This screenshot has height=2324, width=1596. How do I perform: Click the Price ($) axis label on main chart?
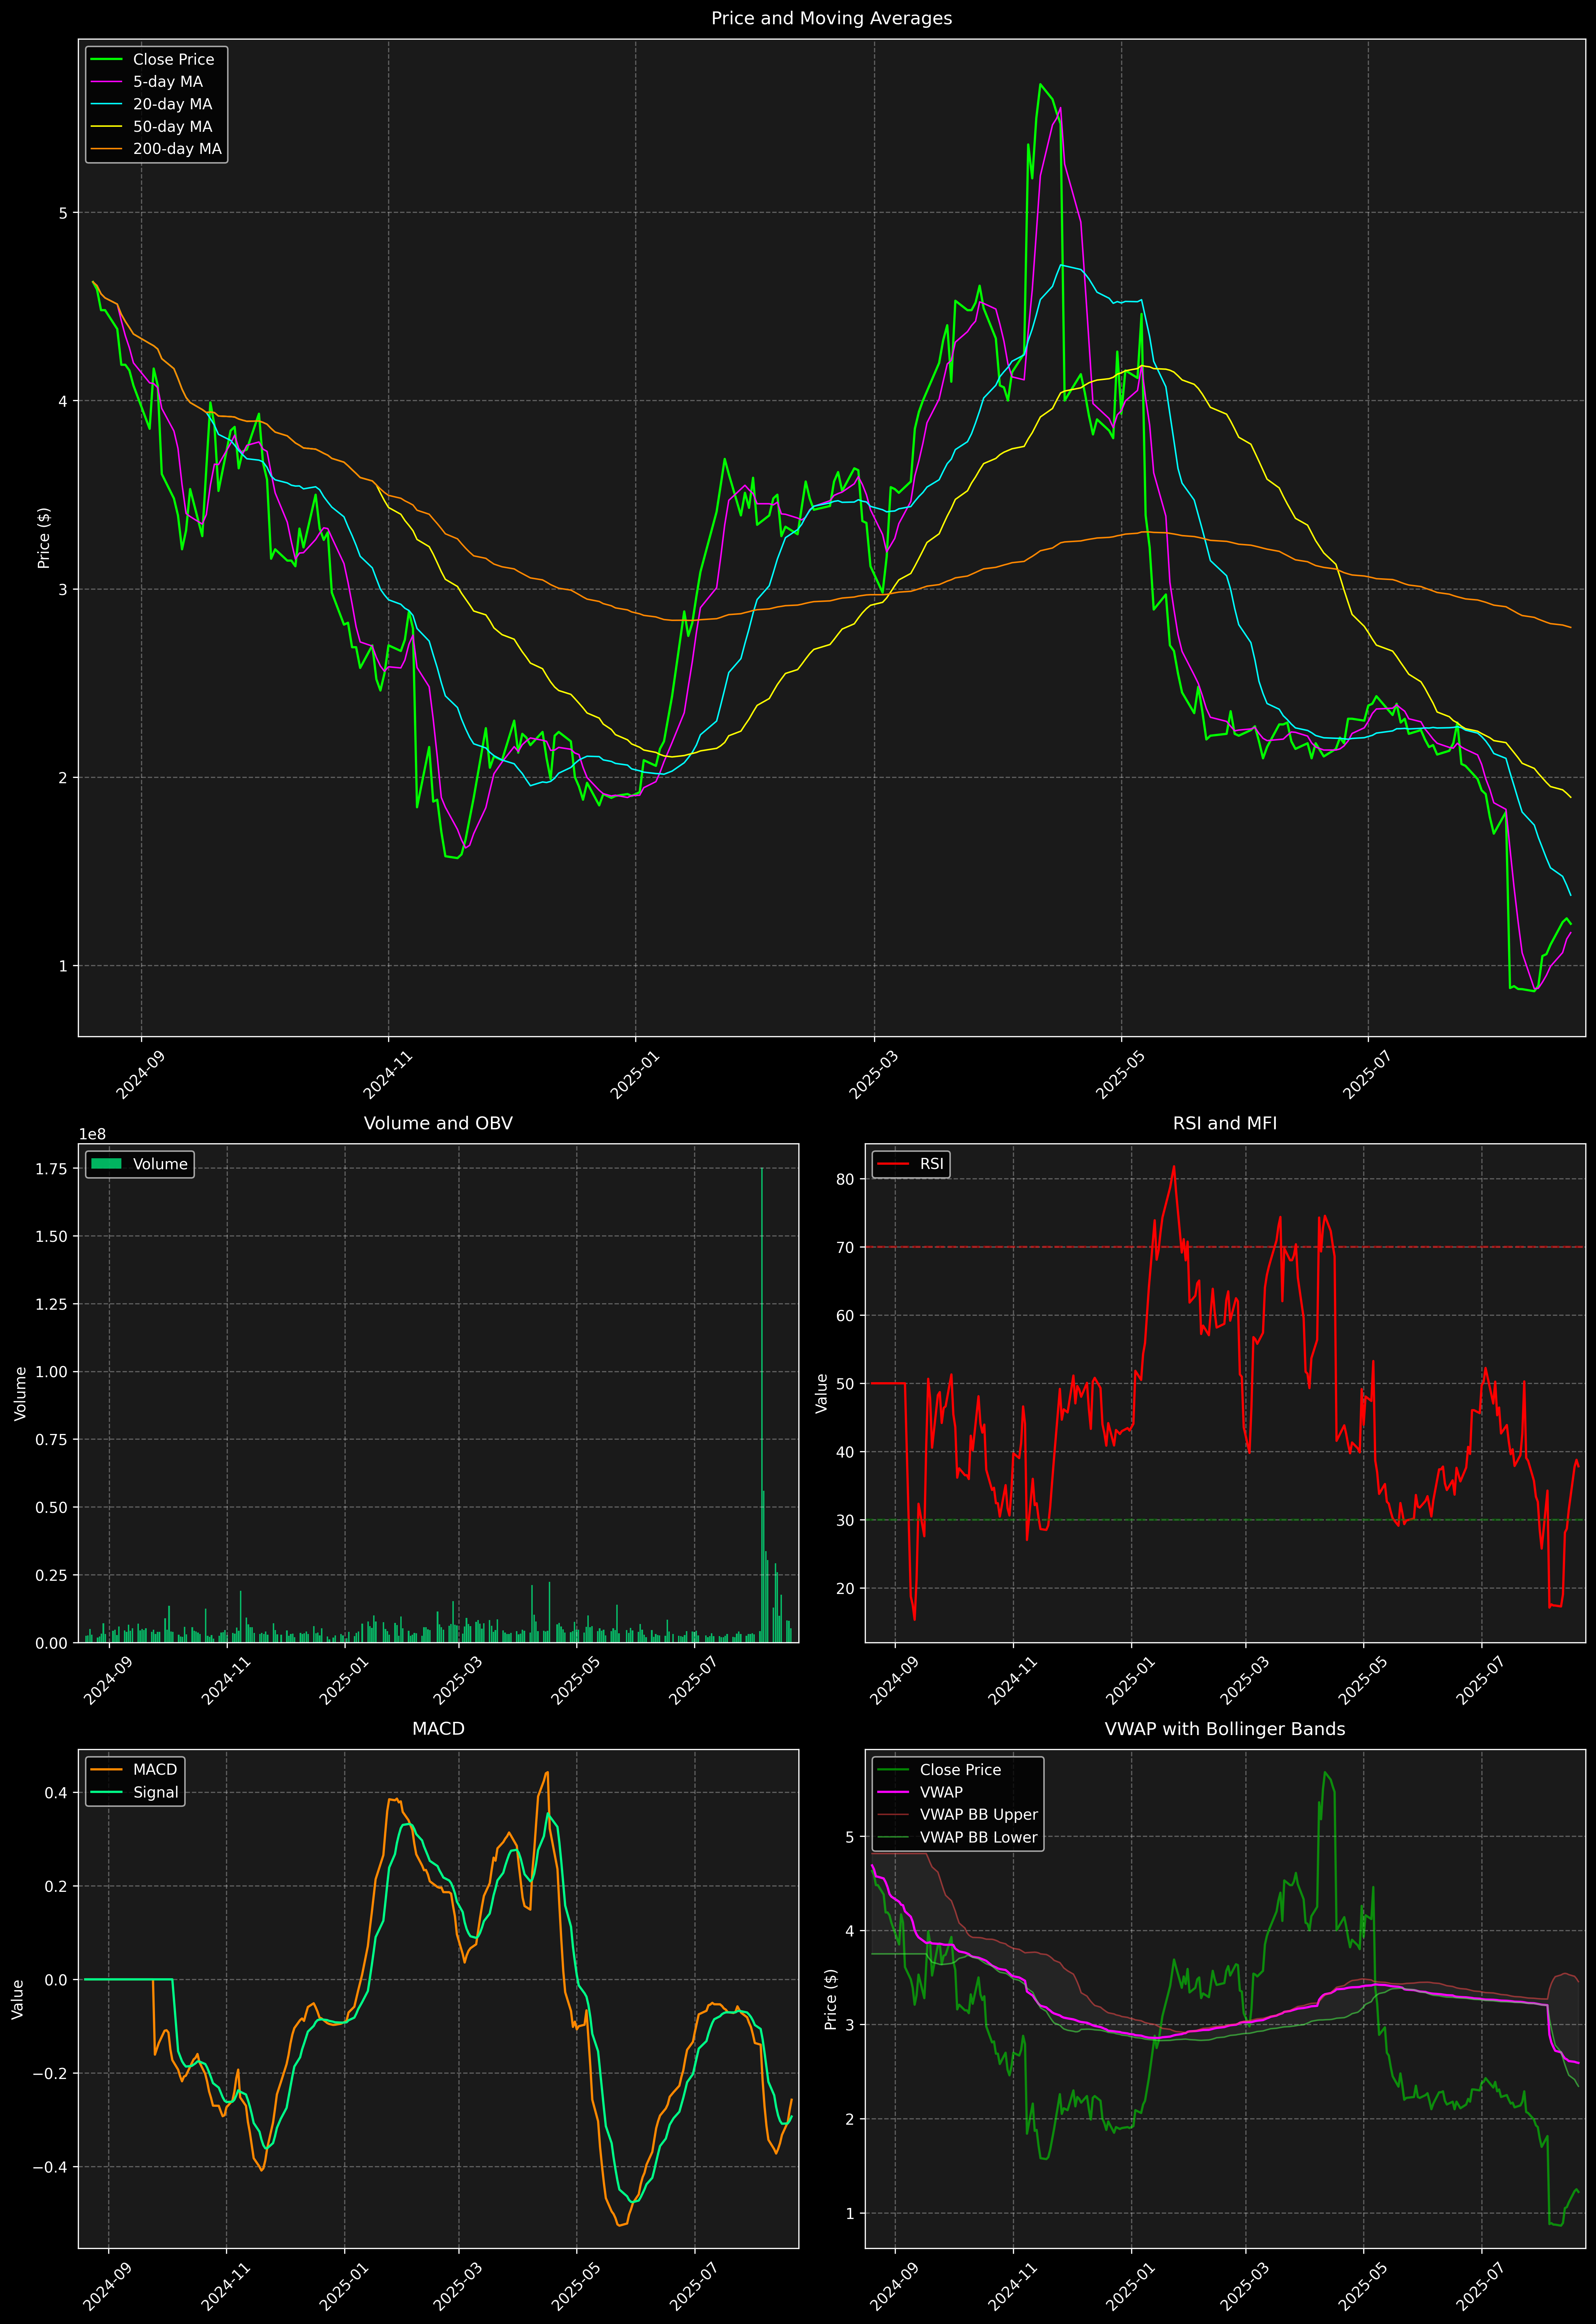pyautogui.click(x=44, y=538)
